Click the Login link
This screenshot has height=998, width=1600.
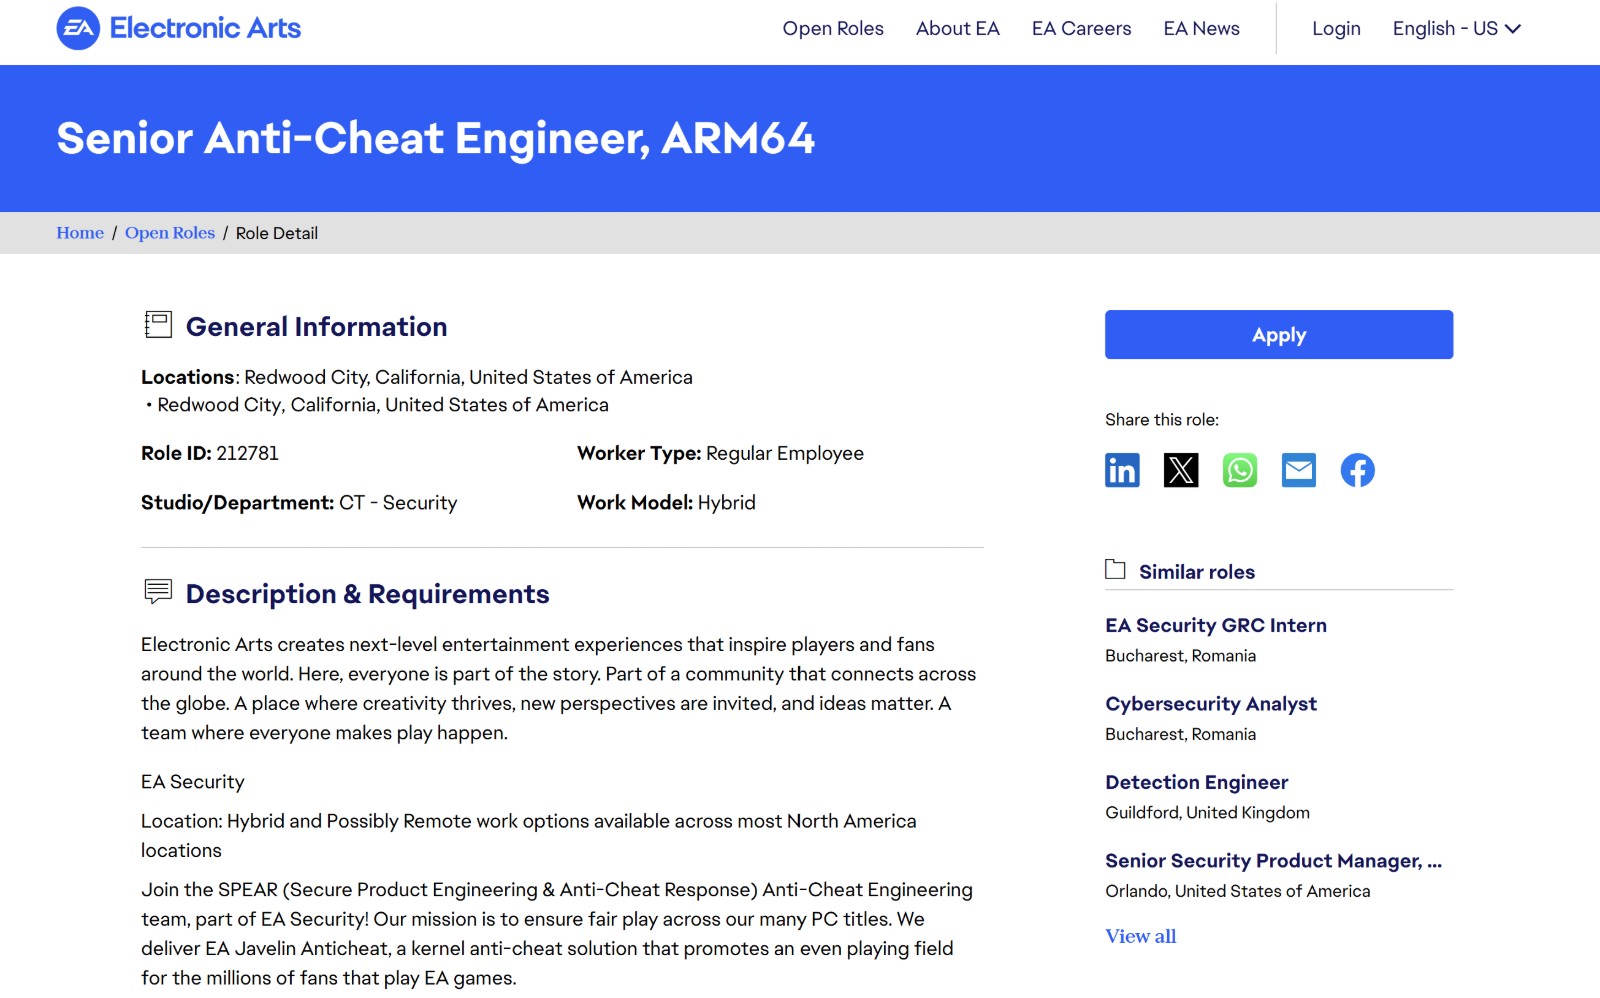[1336, 28]
